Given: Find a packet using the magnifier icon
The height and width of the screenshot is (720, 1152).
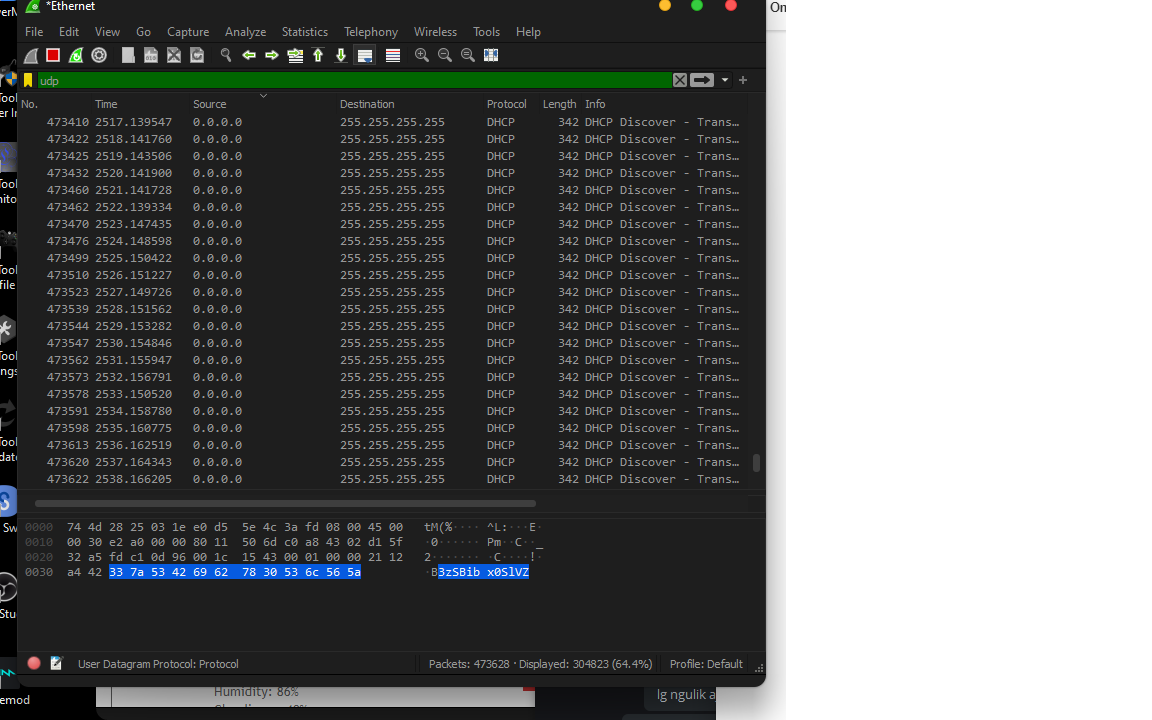Looking at the screenshot, I should tap(226, 55).
